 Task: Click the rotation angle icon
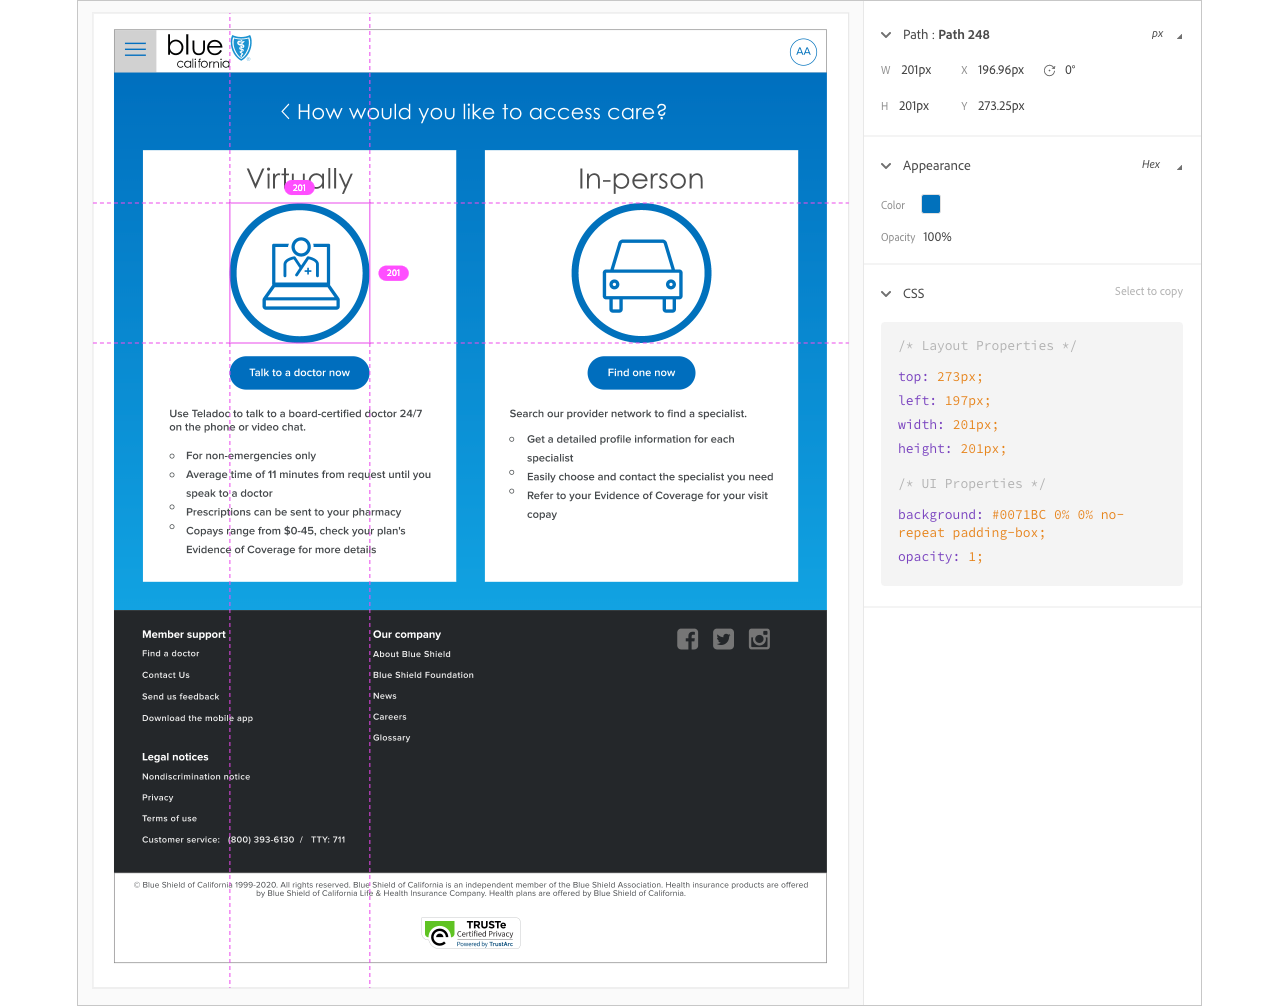pos(1049,71)
